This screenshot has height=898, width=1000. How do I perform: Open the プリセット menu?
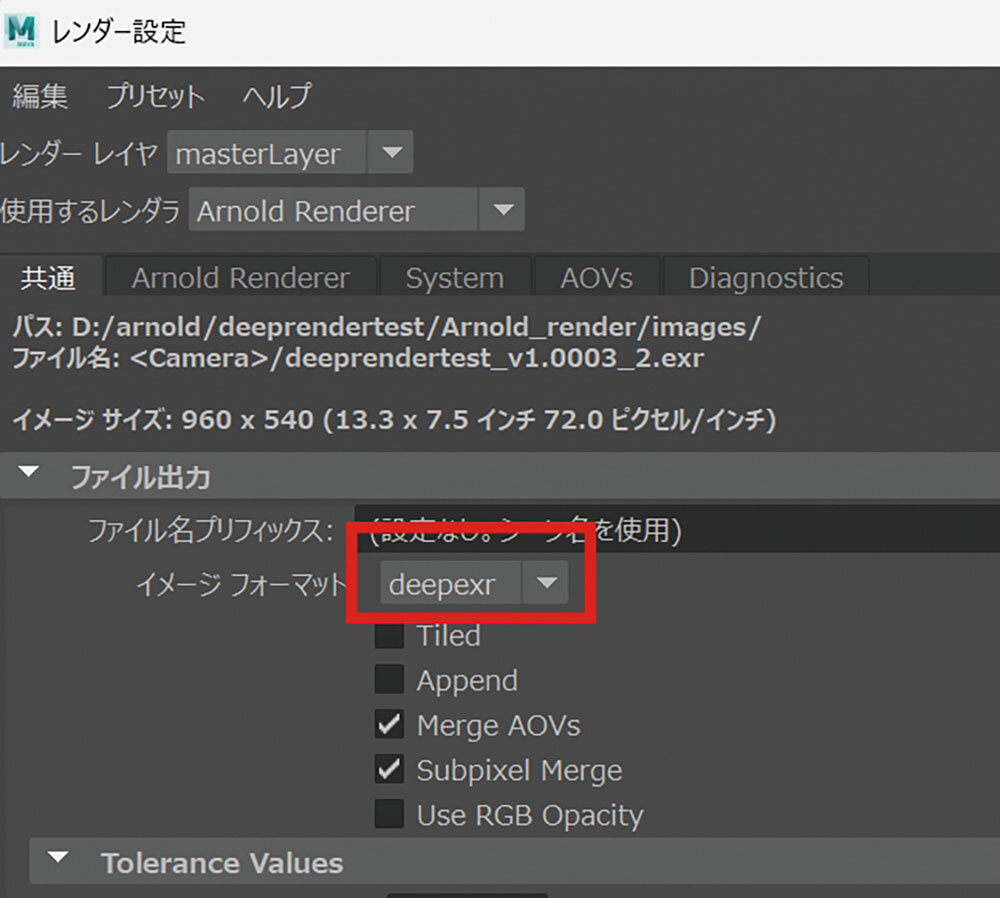(x=155, y=97)
